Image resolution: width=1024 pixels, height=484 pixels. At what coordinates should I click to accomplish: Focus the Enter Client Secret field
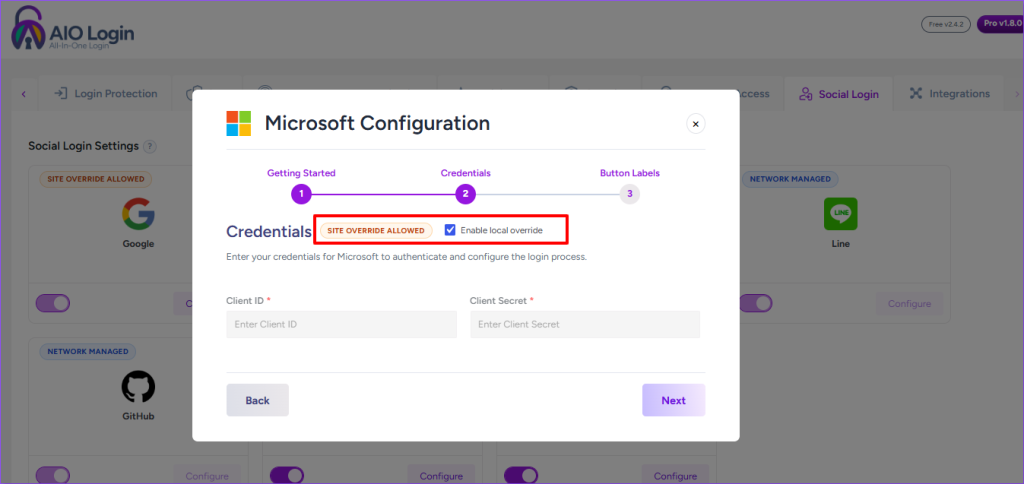point(585,324)
